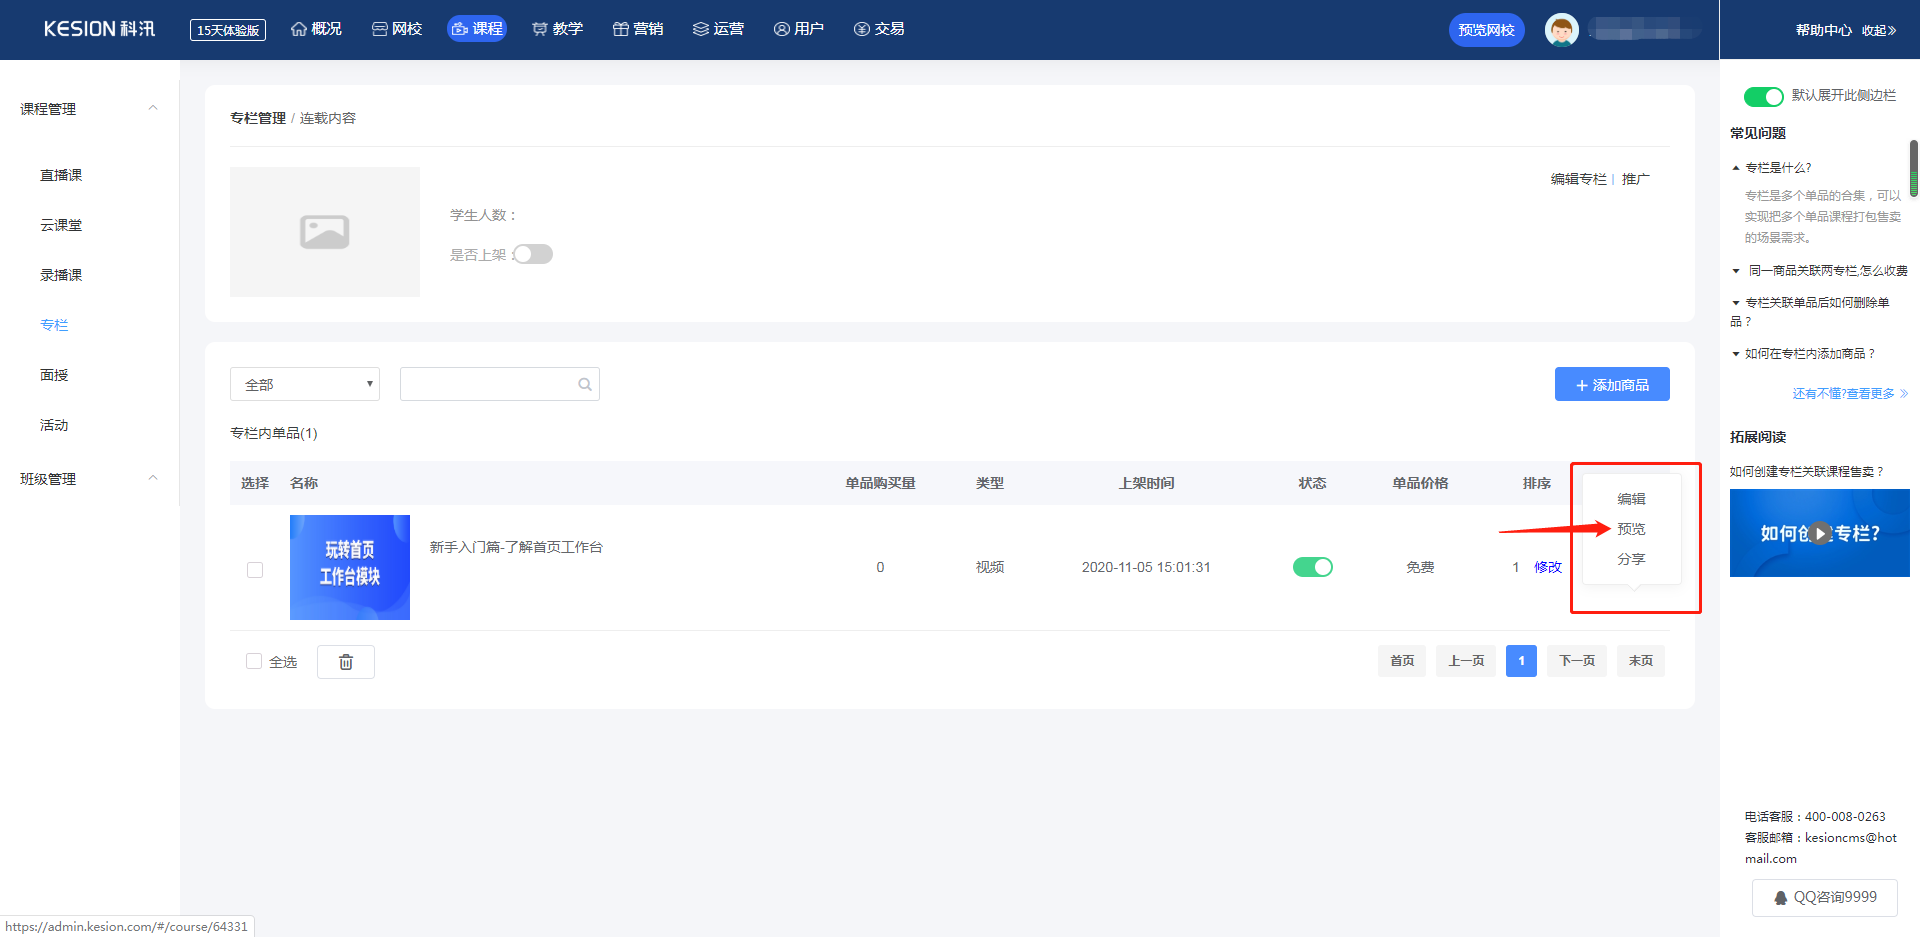Click the QQ咨询9999 button
This screenshot has width=1920, height=937.
coord(1825,897)
